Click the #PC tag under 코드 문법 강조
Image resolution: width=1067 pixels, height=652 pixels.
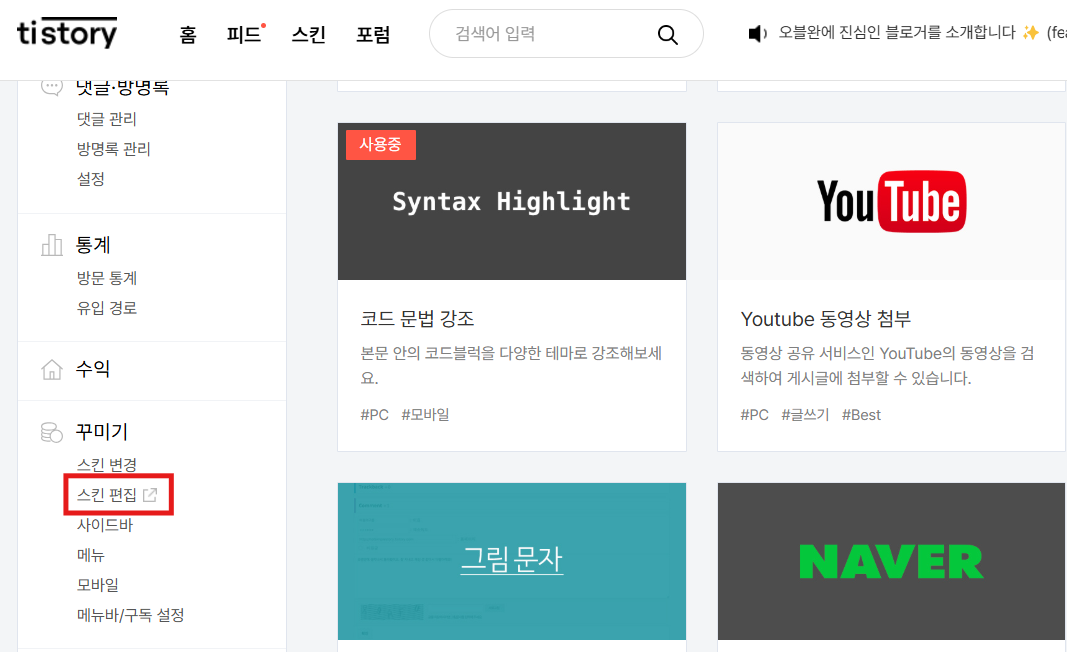374,414
